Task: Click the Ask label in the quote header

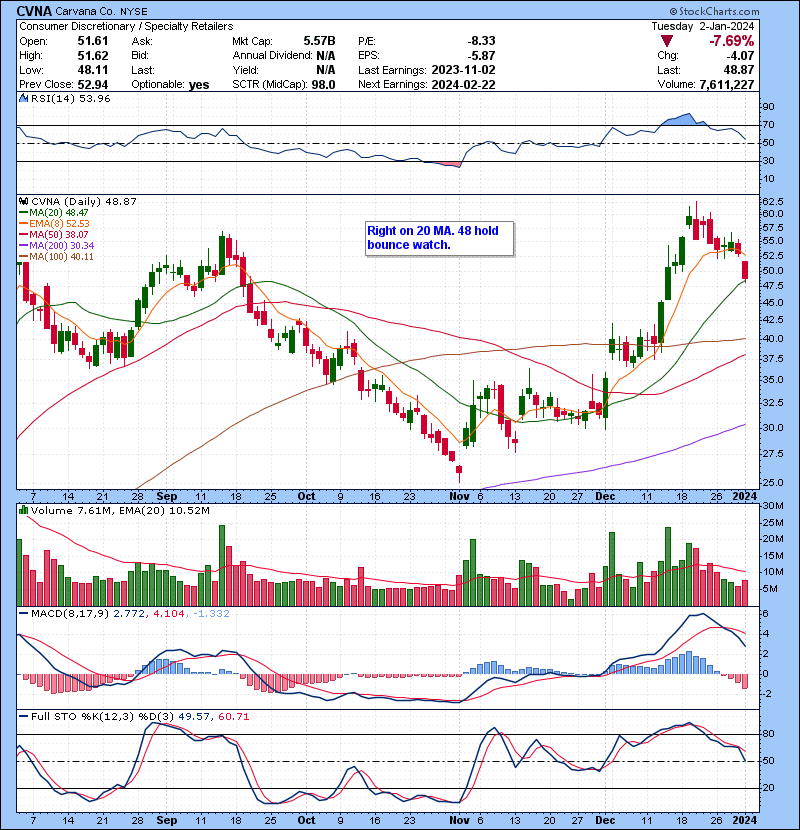Action: coord(142,41)
